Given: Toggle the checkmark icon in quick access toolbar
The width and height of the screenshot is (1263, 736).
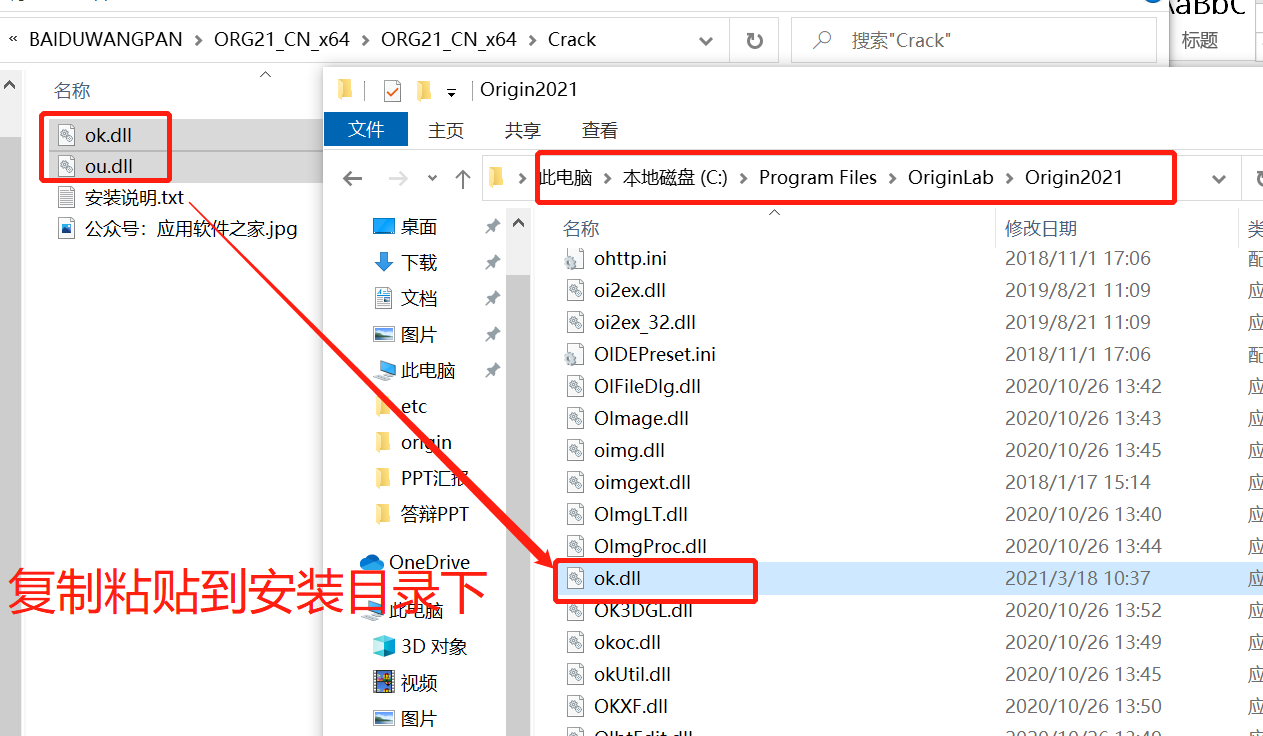Looking at the screenshot, I should click(393, 89).
